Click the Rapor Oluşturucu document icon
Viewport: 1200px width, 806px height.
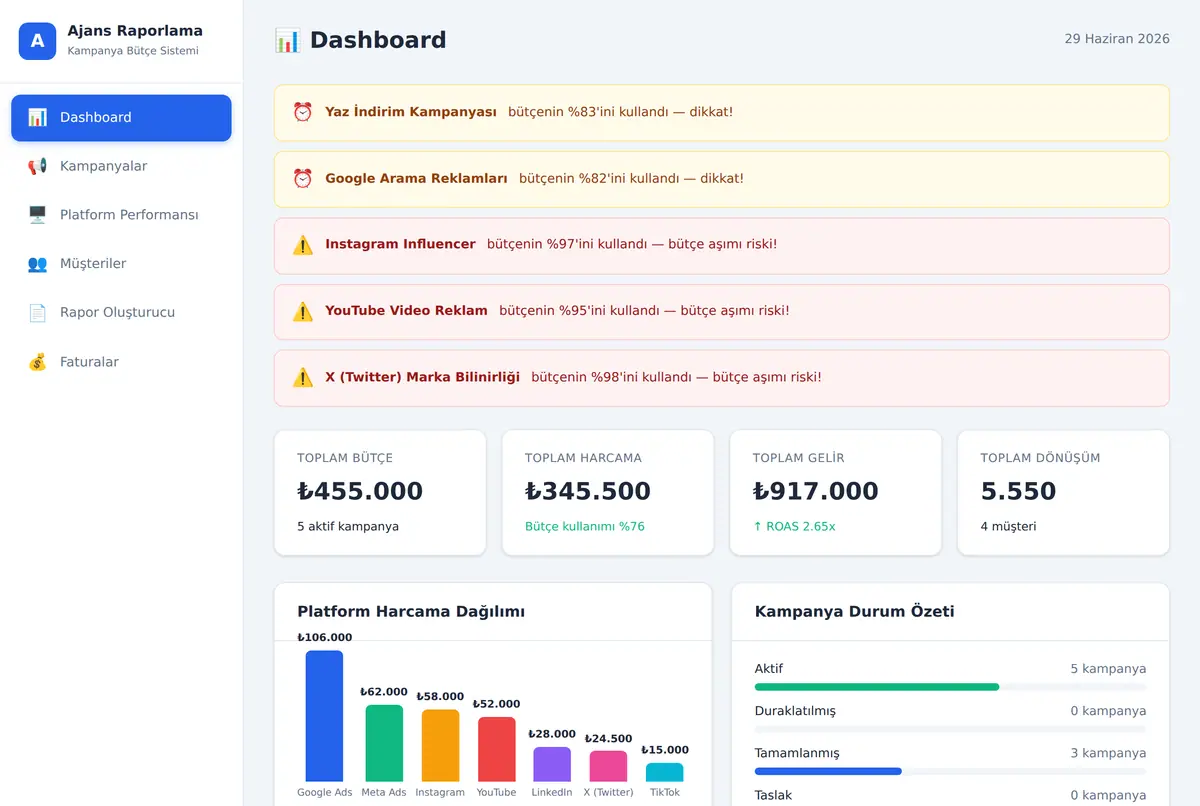coord(37,313)
